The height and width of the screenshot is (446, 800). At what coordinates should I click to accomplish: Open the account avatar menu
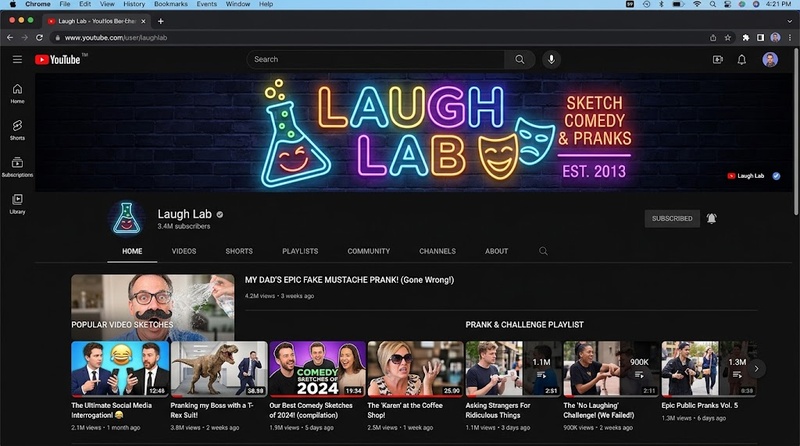pyautogui.click(x=770, y=60)
